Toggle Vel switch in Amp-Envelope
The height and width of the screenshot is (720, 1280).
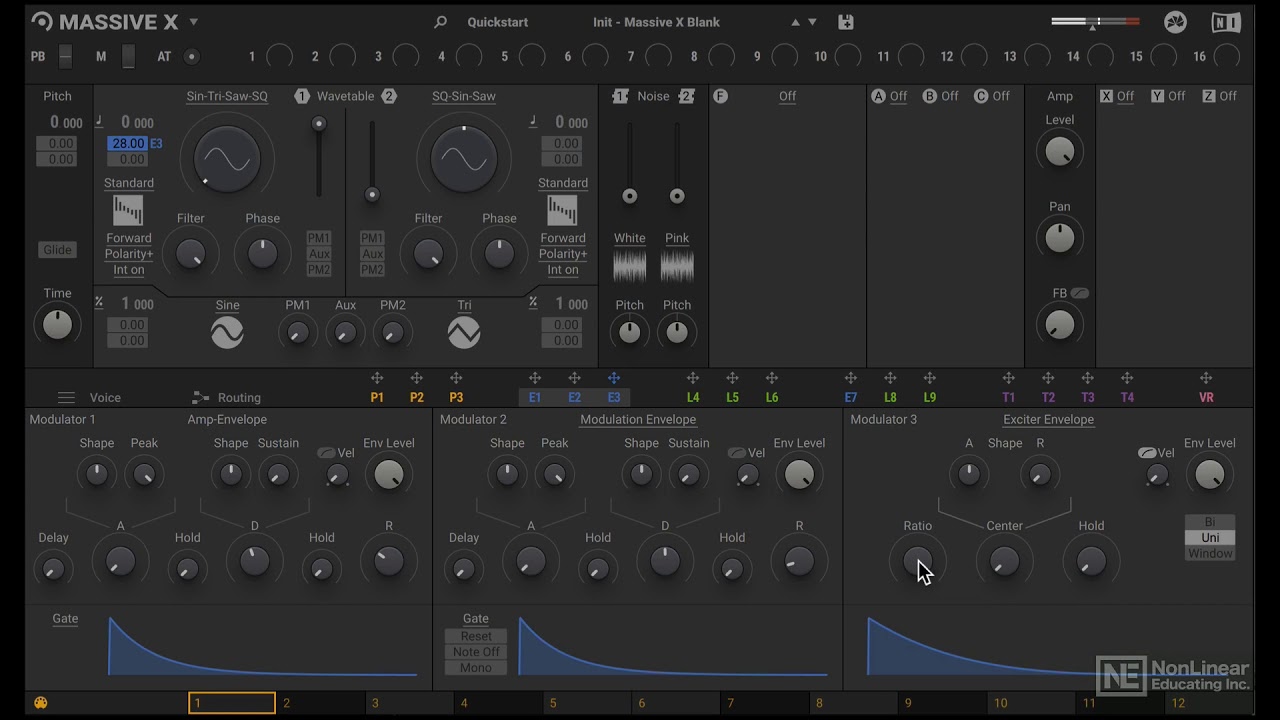click(326, 453)
